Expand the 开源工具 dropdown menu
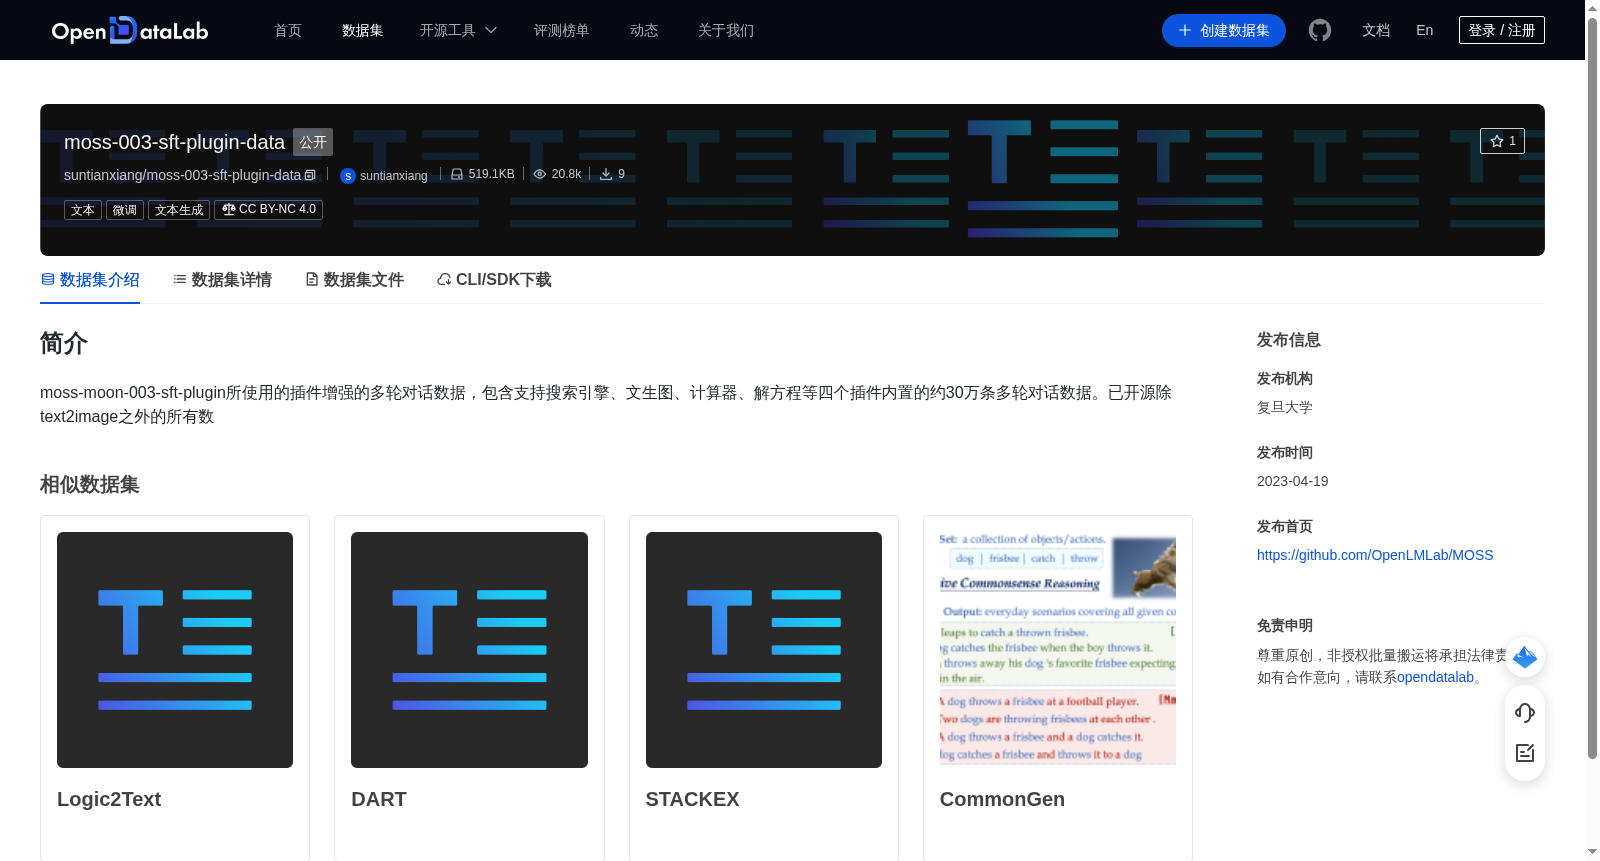 tap(458, 30)
